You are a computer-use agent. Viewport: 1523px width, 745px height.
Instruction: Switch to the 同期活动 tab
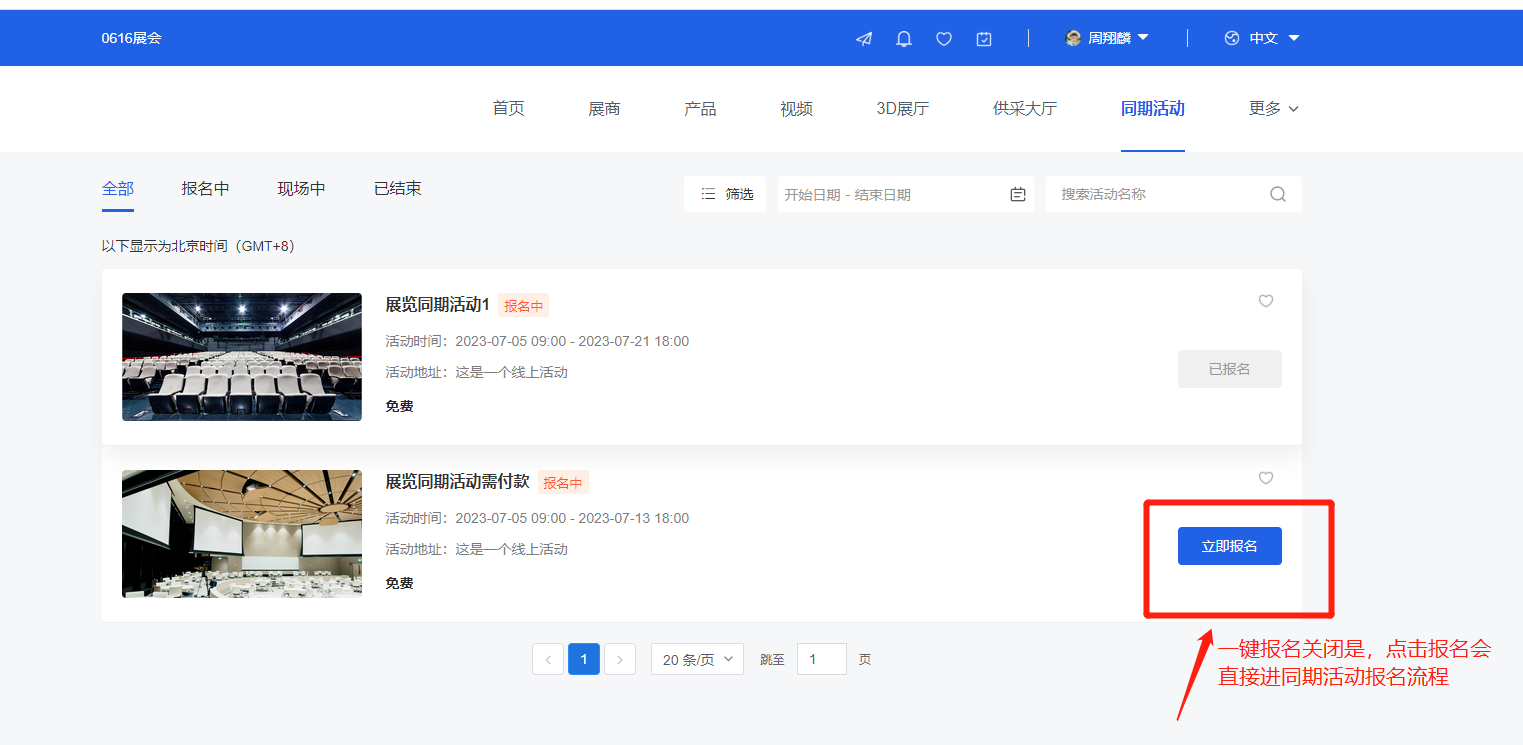pos(1152,108)
